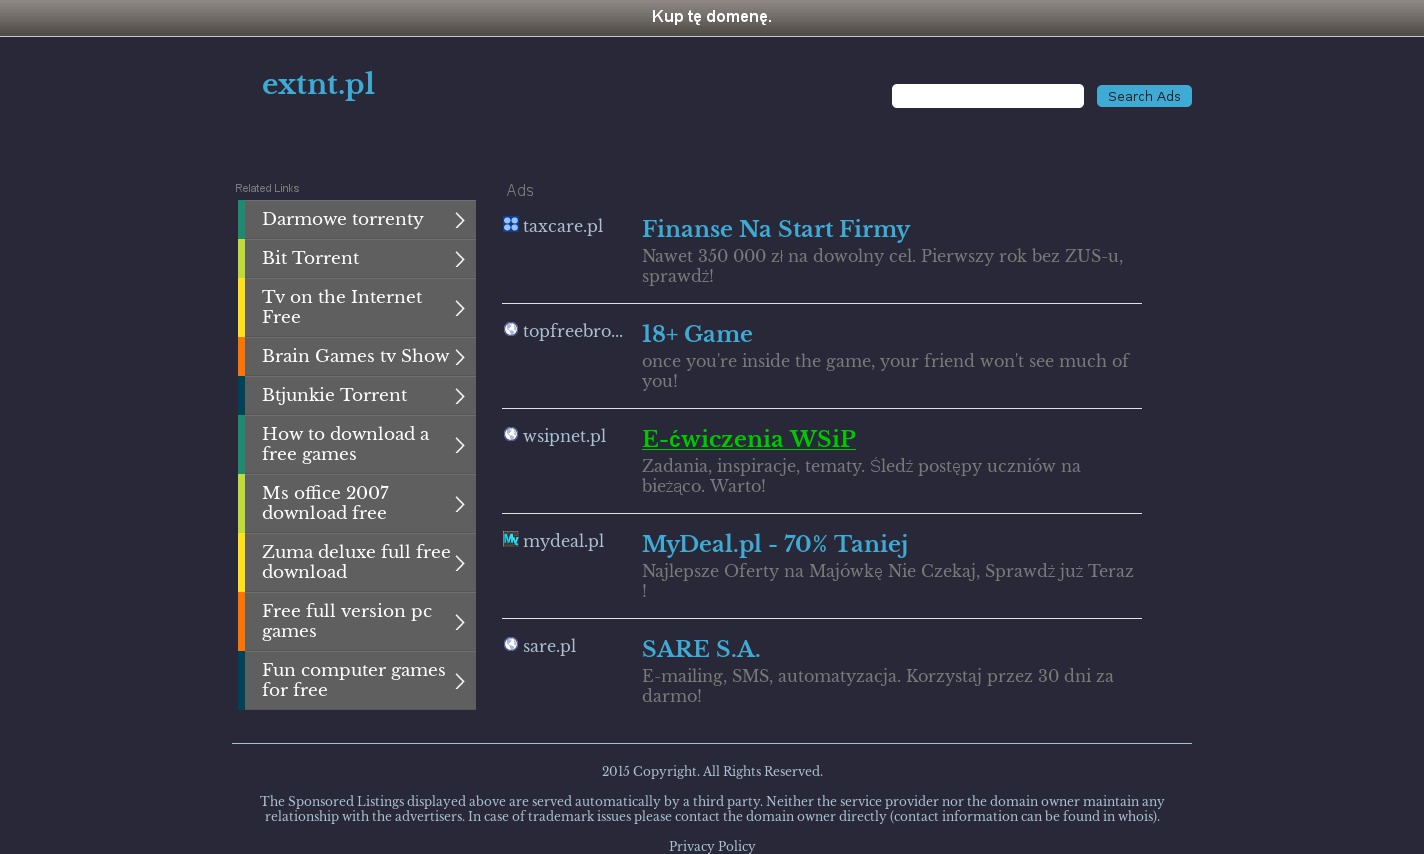Viewport: 1424px width, 854px height.
Task: Select How to download a free games
Action: pos(345,444)
